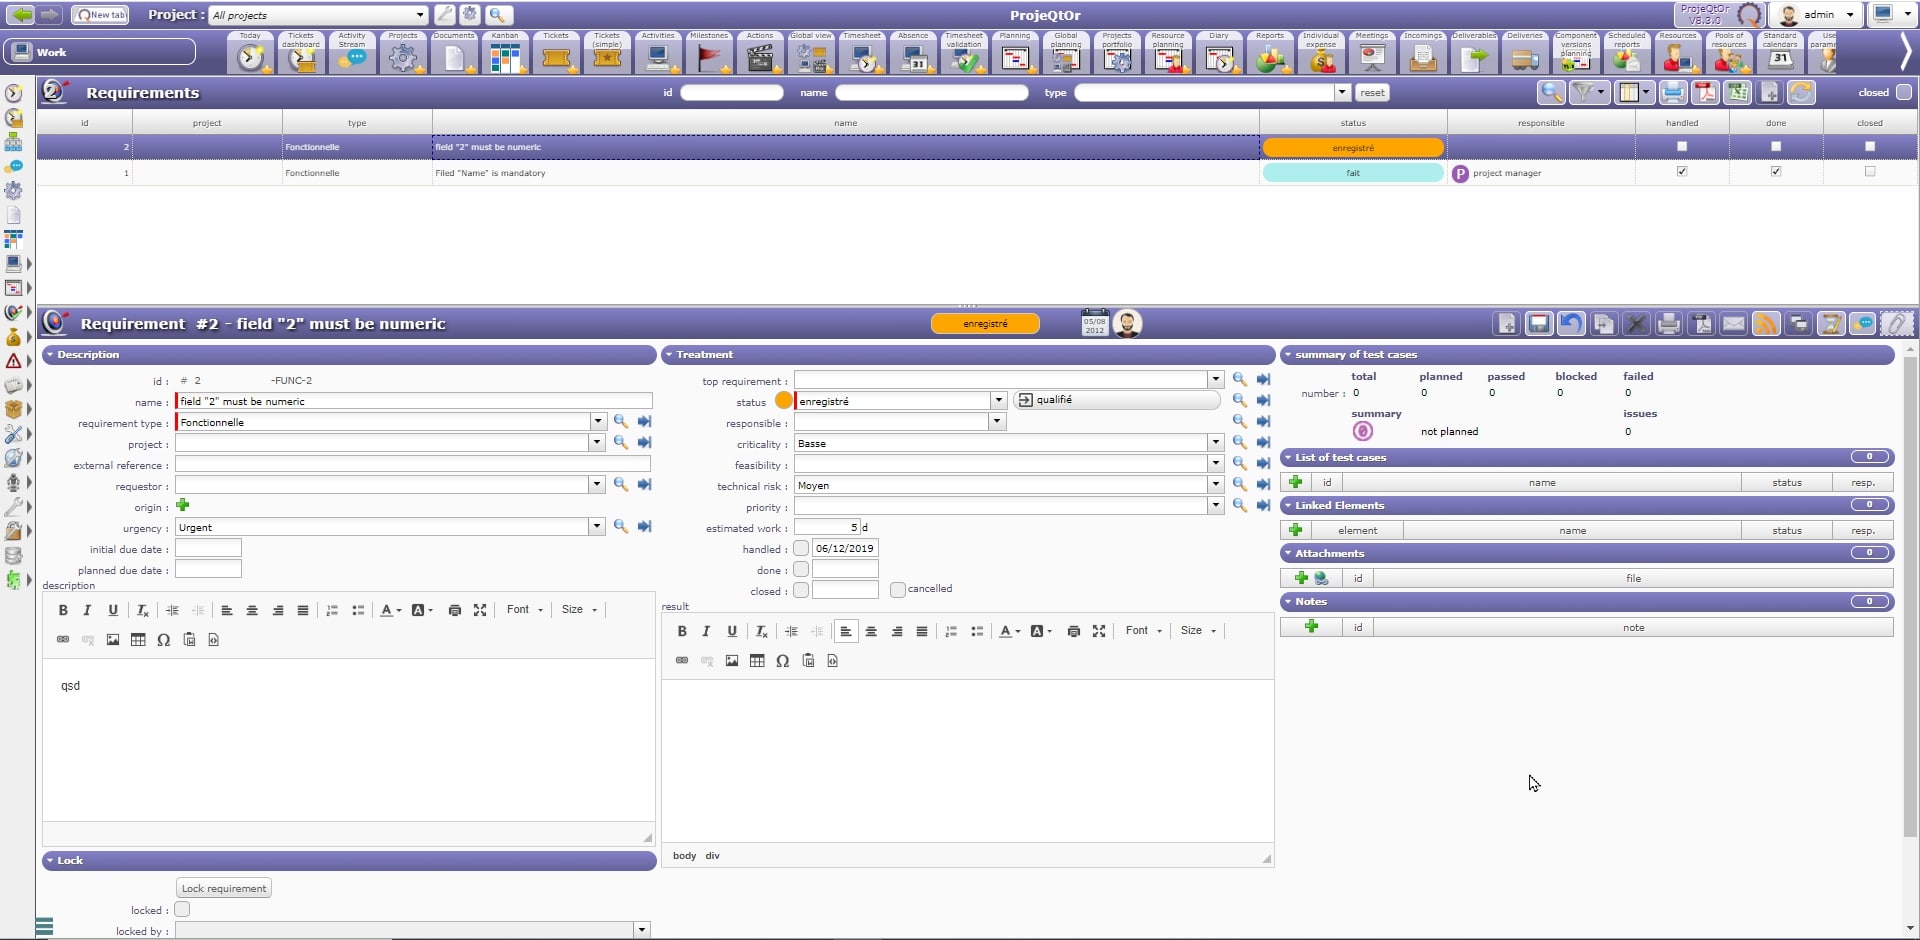
Task: Click the Lock requirement button
Action: (x=224, y=888)
